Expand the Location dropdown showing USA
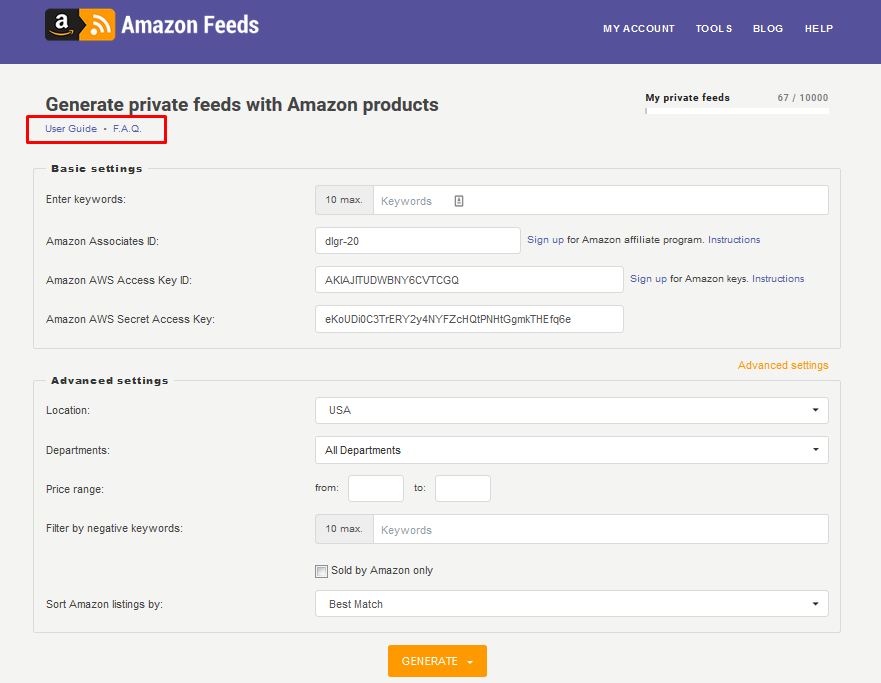Screen dimensions: 881x683 [571, 410]
